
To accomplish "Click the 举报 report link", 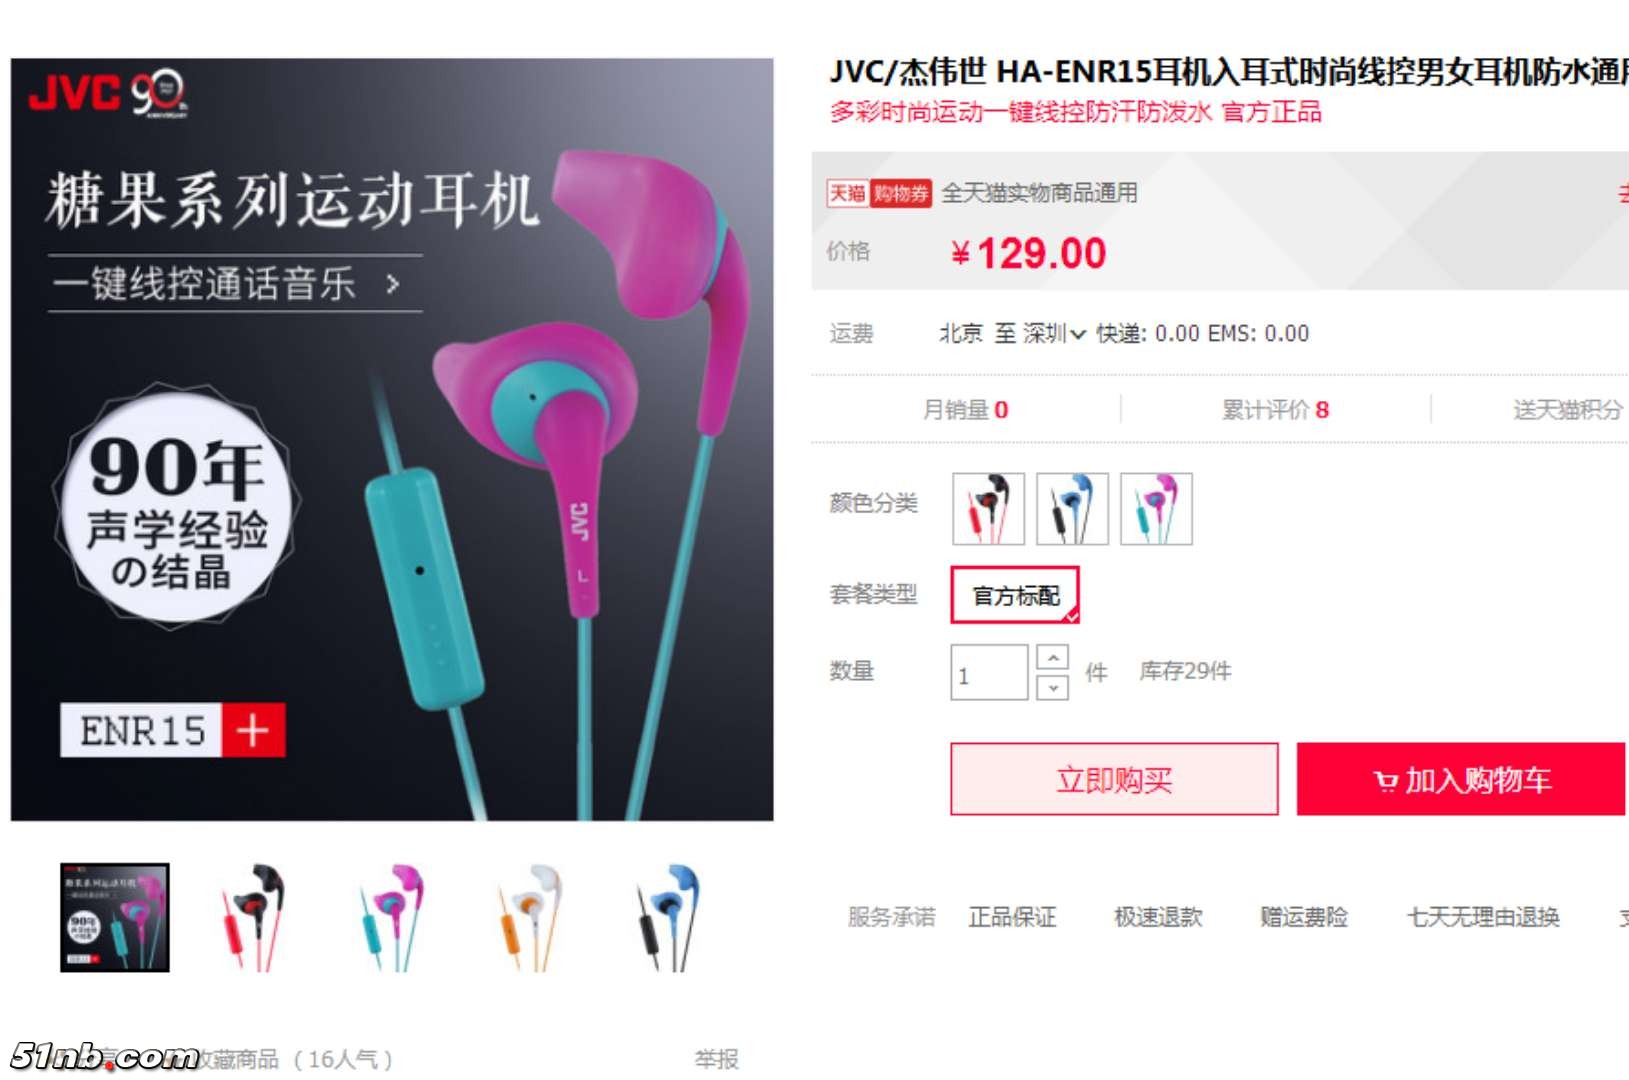I will pyautogui.click(x=716, y=1059).
